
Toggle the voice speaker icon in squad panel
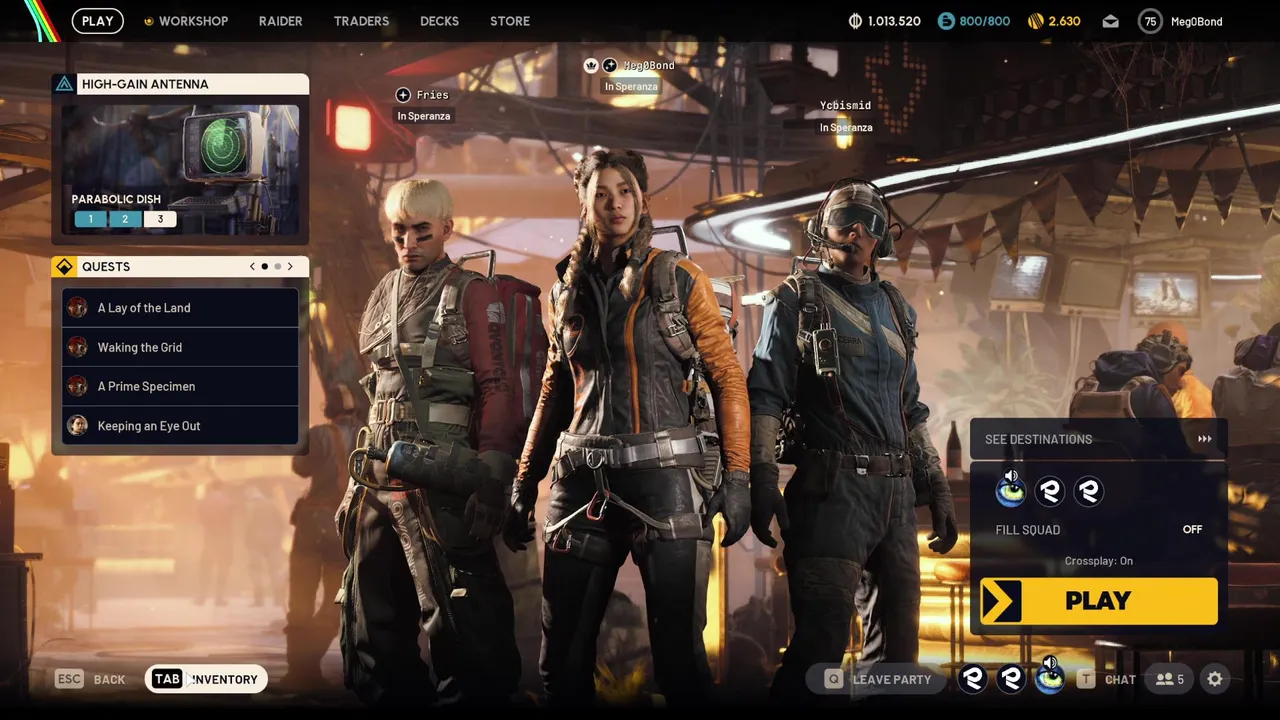click(1011, 476)
